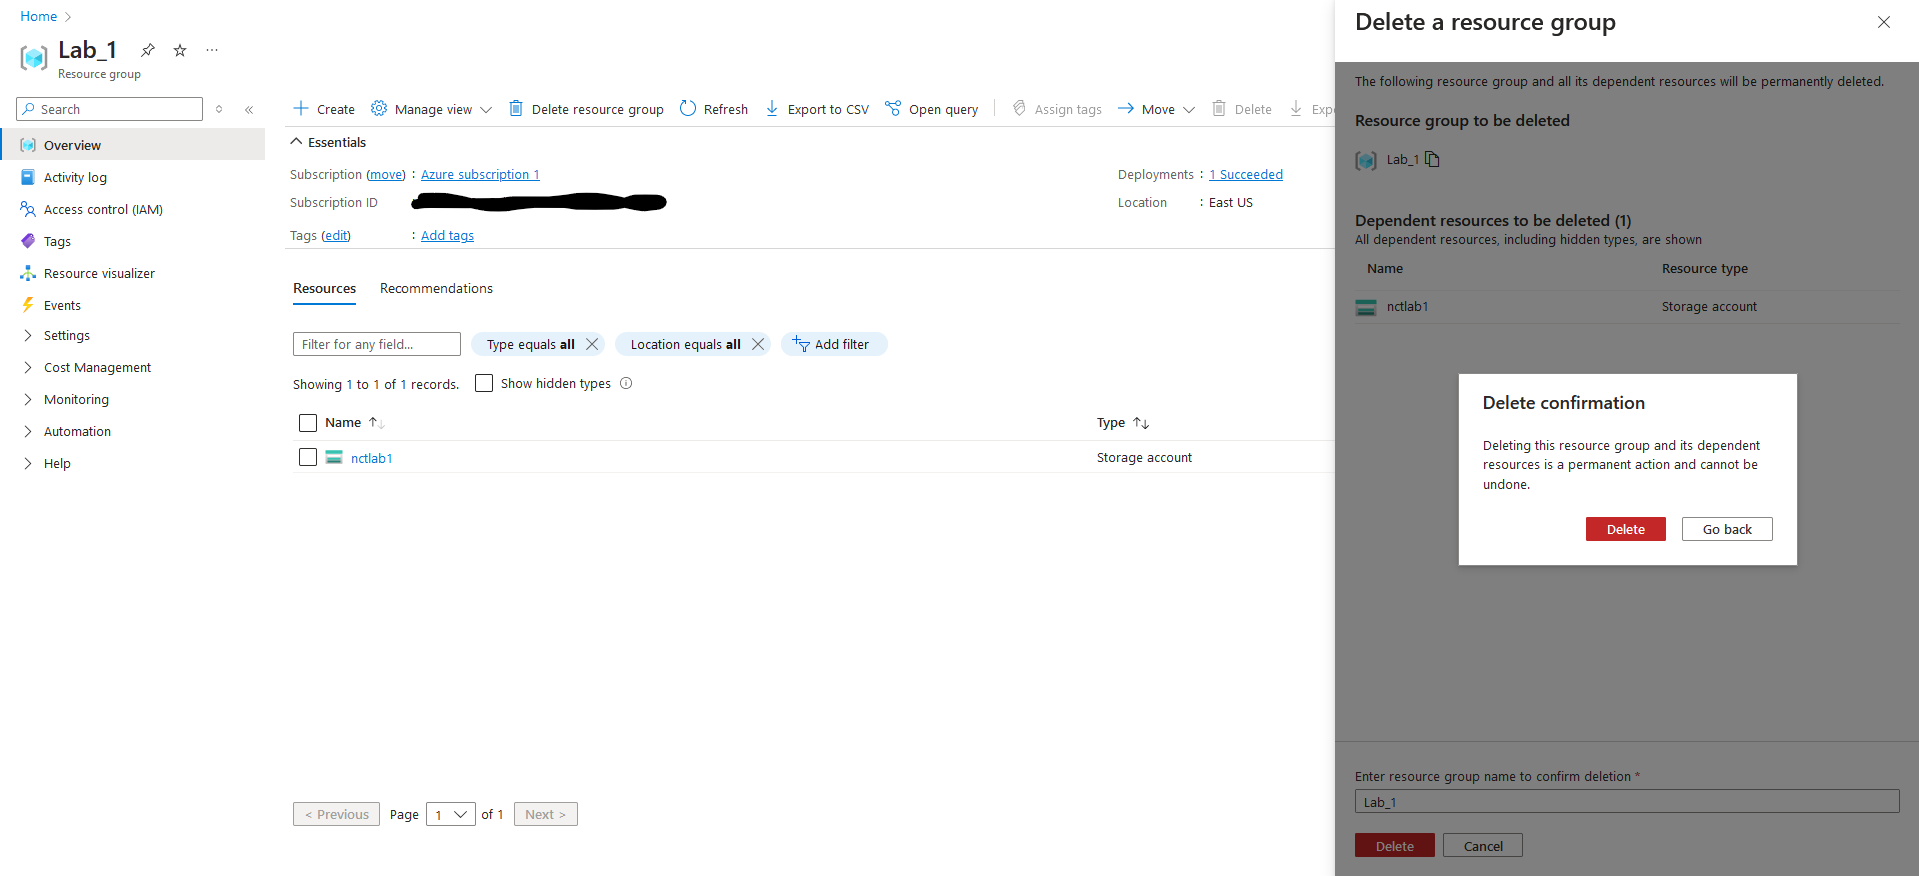Image resolution: width=1919 pixels, height=876 pixels.
Task: Pin the Lab_1 resource group
Action: 148,50
